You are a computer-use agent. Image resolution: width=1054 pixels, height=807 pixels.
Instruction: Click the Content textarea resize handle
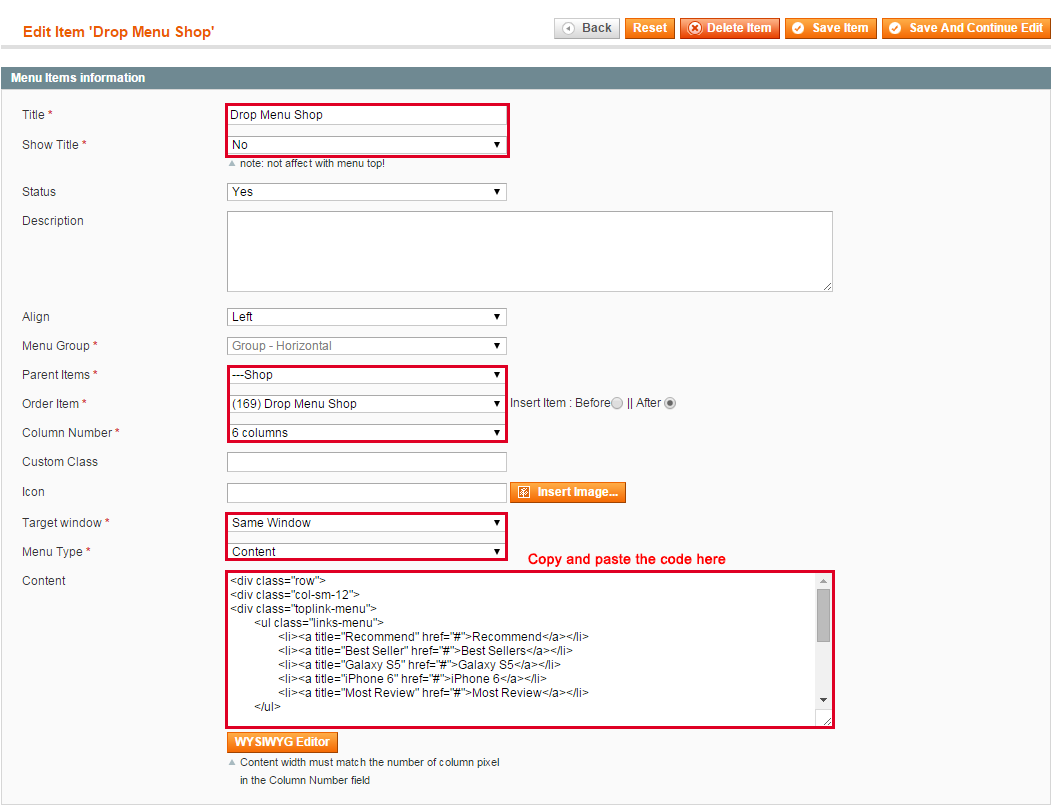pos(827,721)
